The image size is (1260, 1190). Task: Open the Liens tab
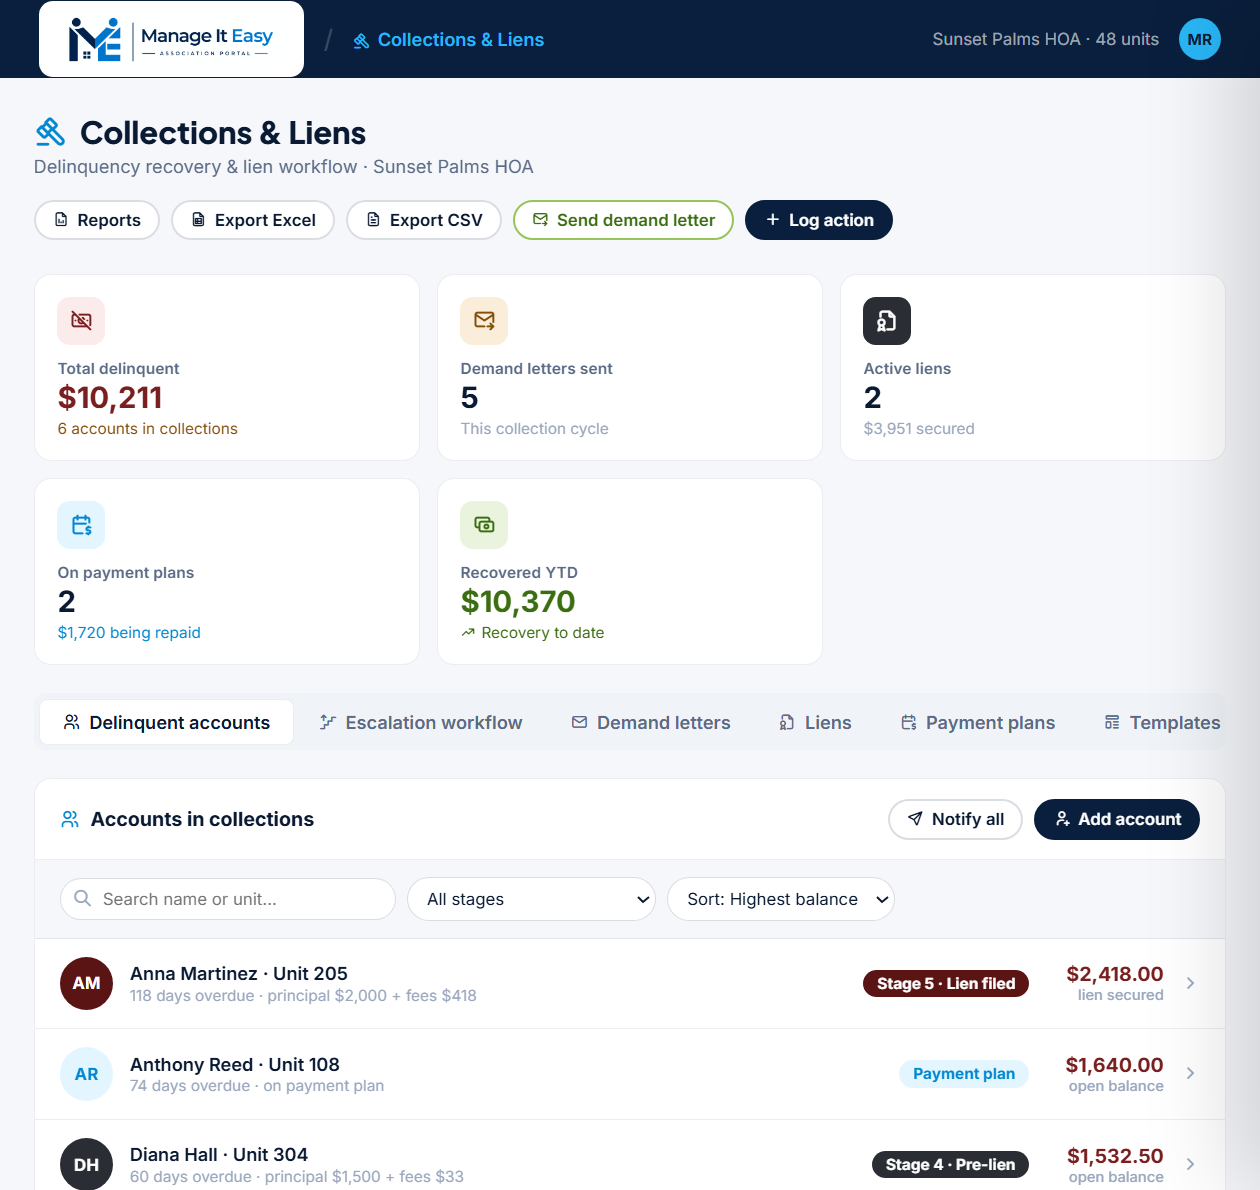[x=815, y=722]
